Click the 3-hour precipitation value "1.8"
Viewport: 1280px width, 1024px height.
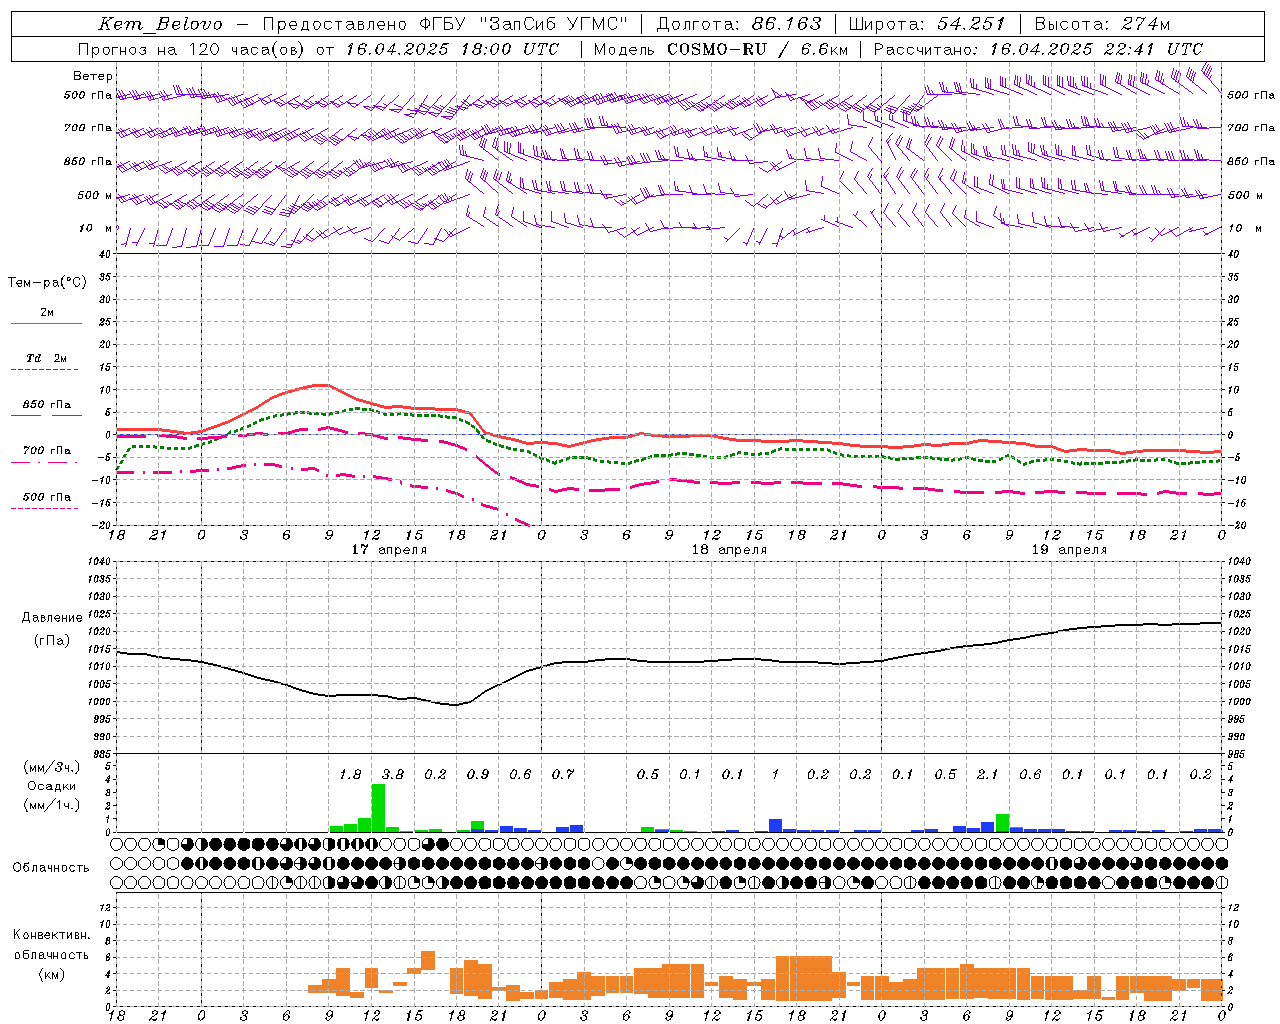tap(350, 774)
